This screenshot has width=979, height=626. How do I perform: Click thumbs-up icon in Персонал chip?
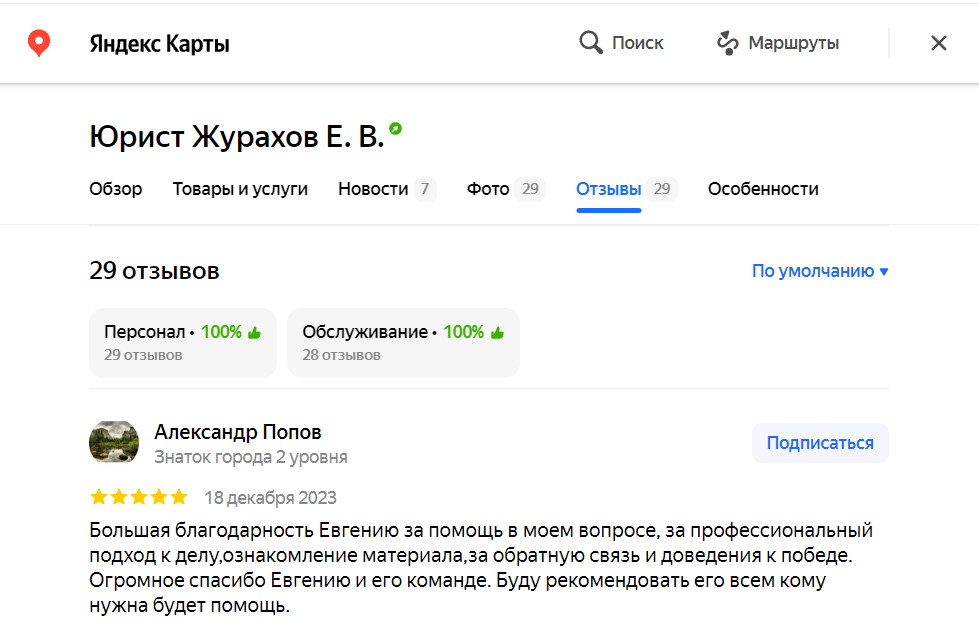tap(254, 333)
